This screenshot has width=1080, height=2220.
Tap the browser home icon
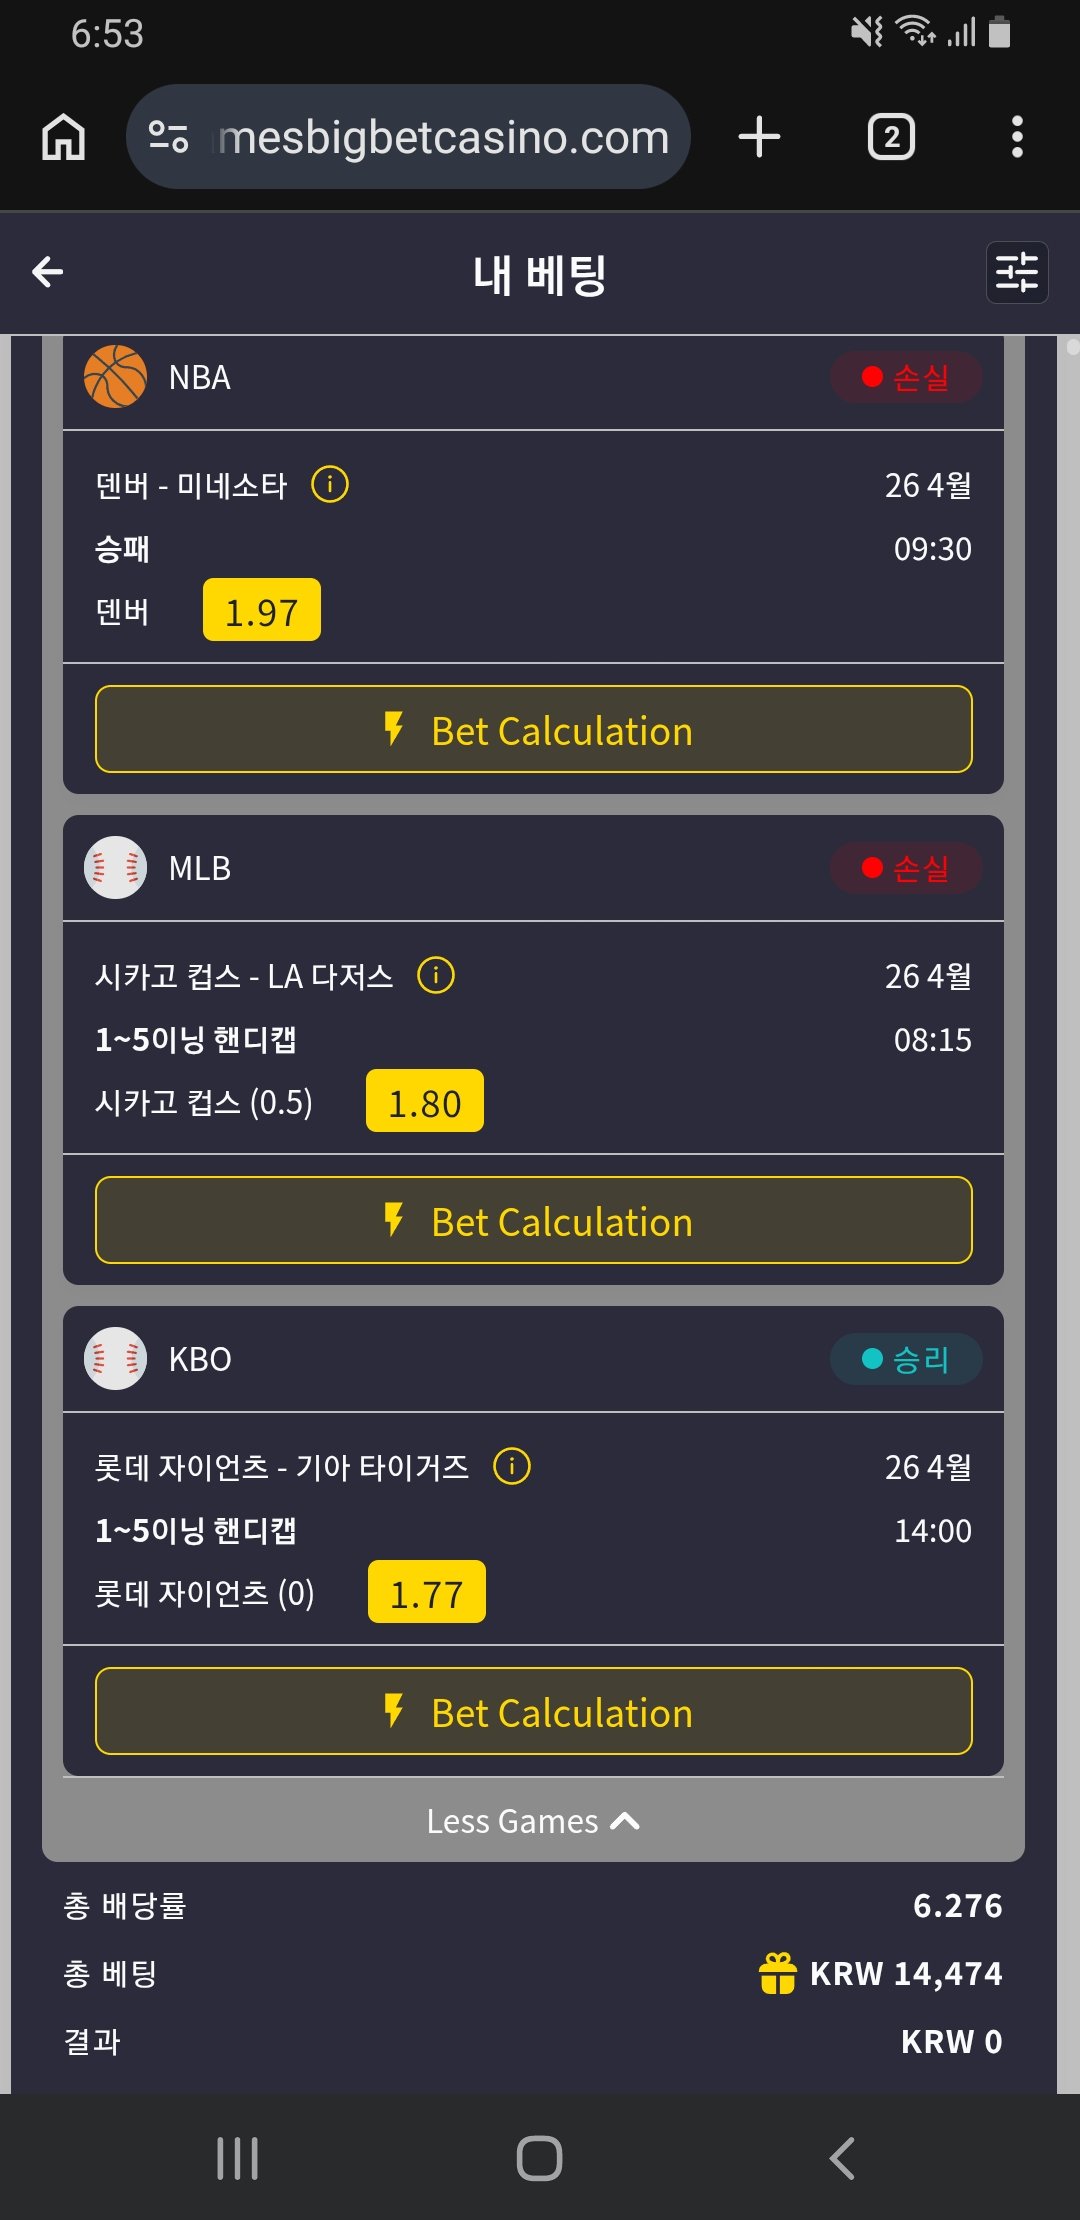[x=64, y=137]
